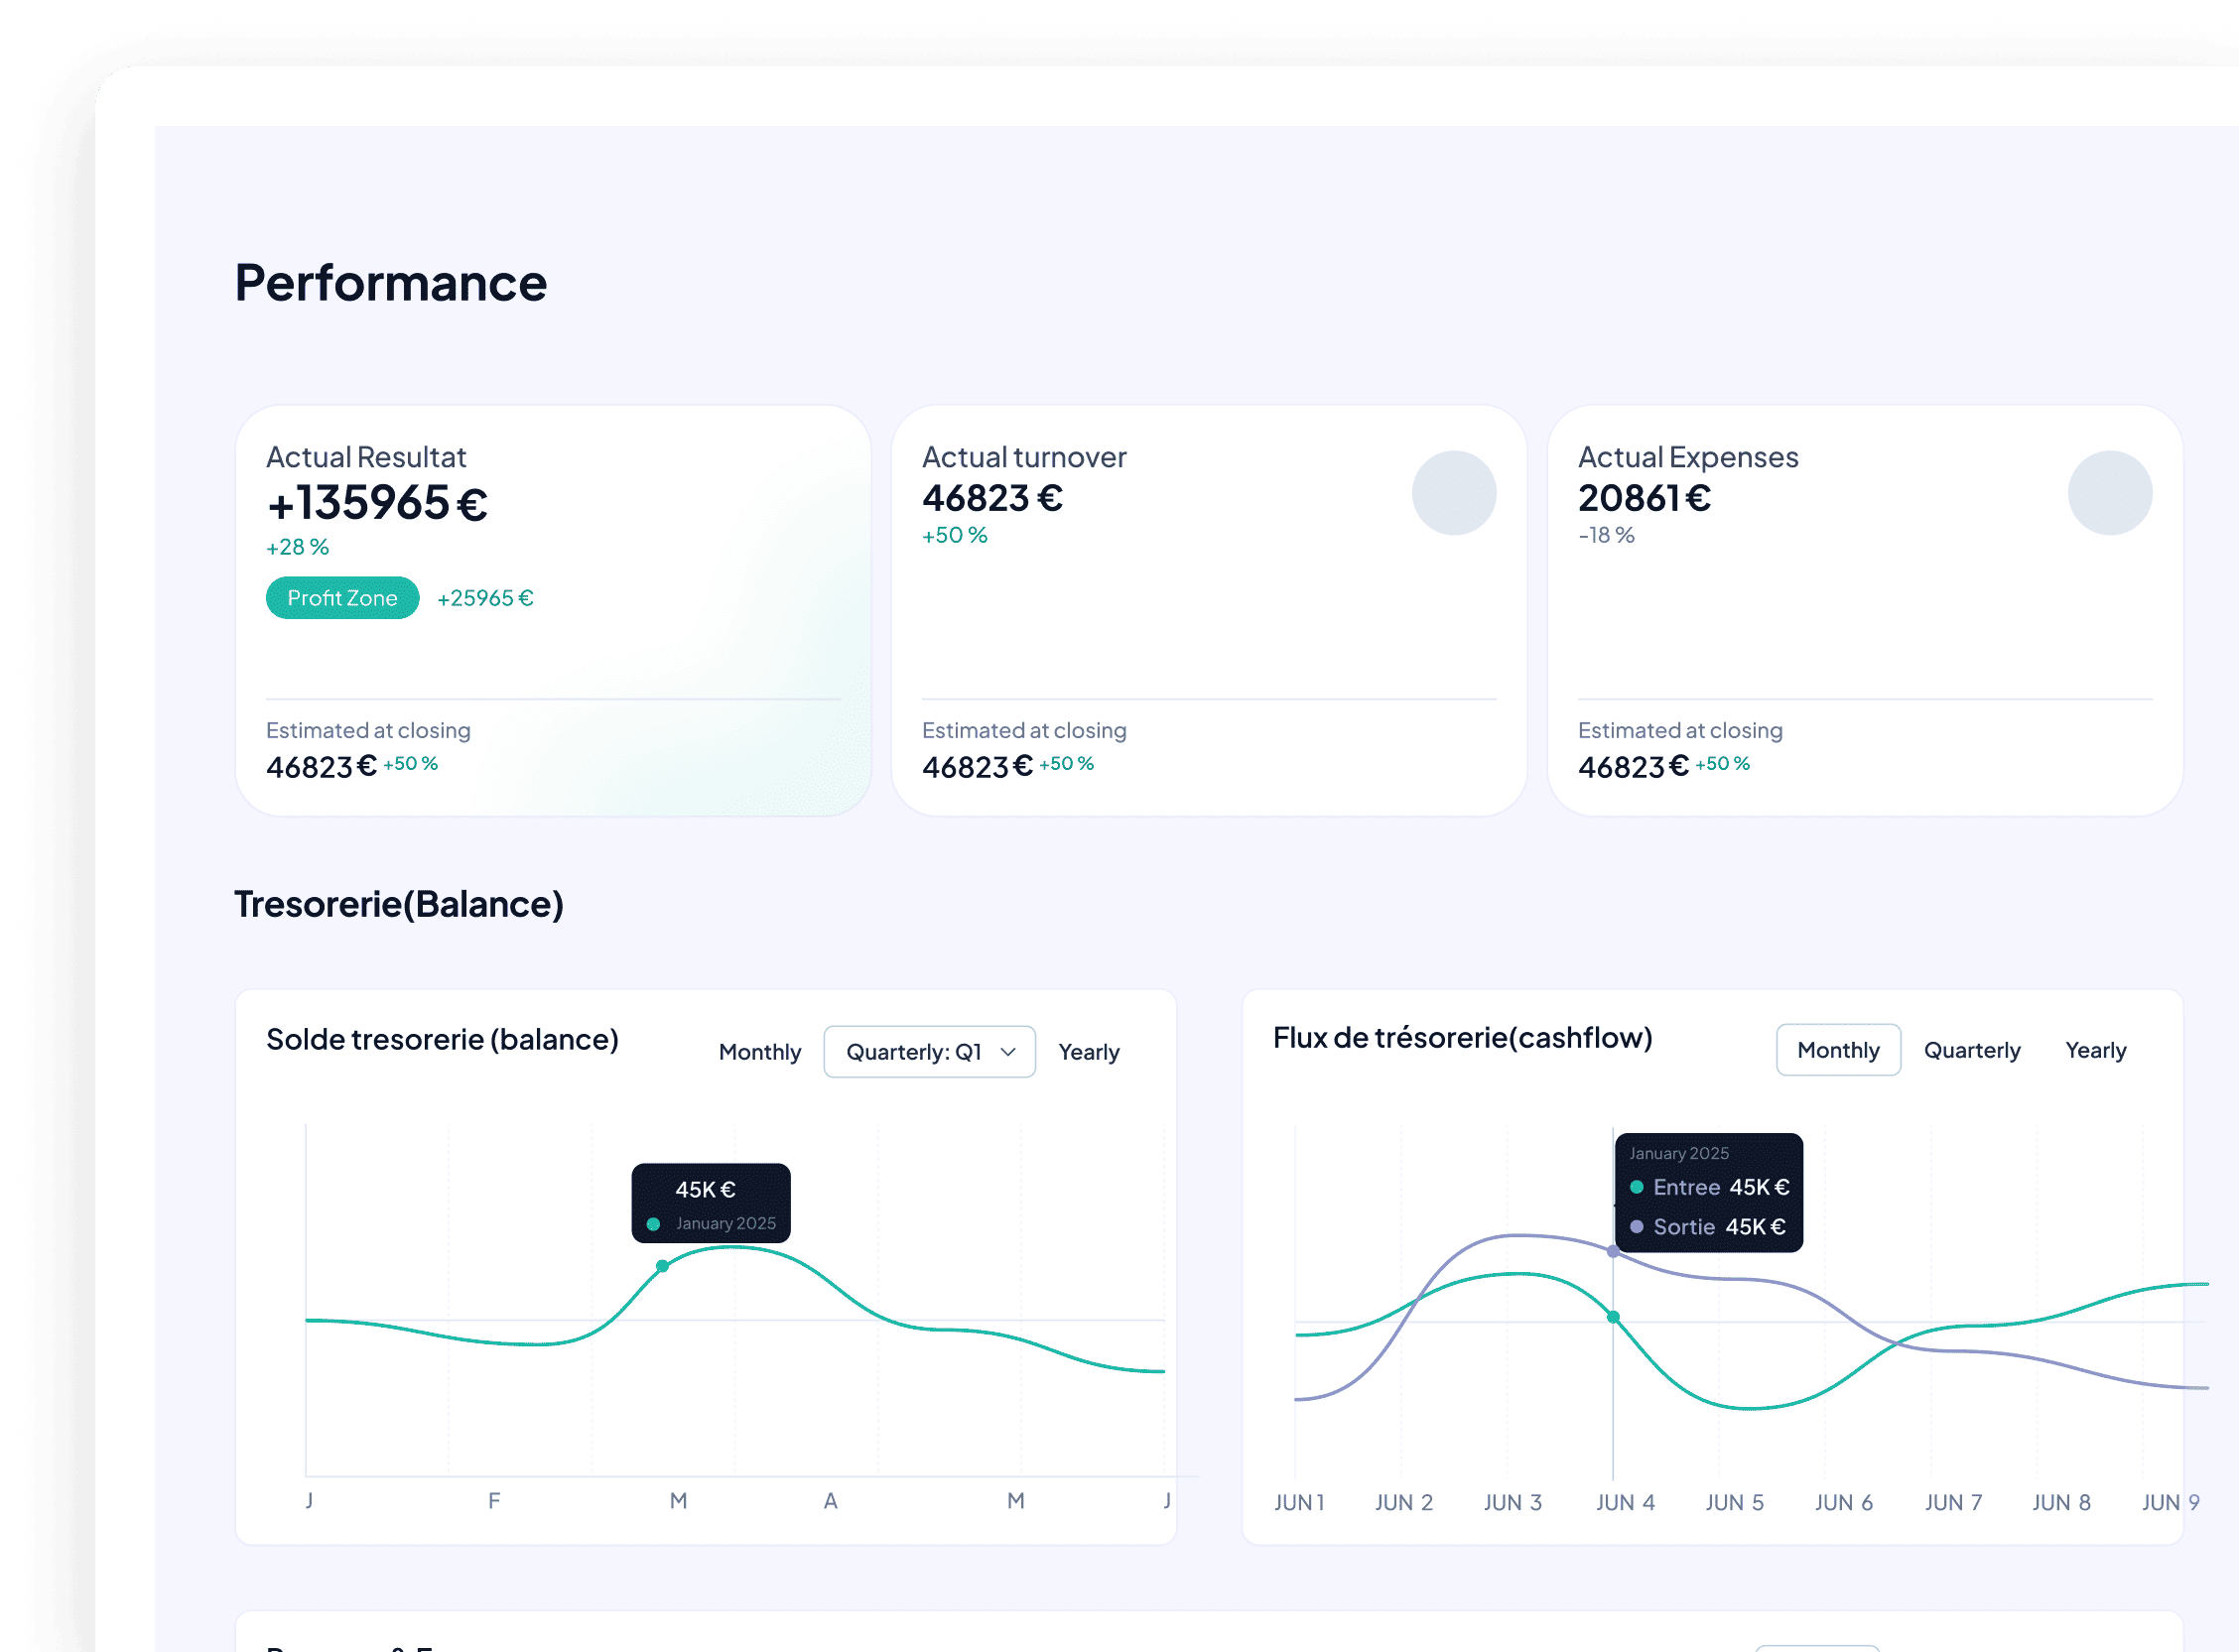The height and width of the screenshot is (1652, 2239).
Task: Click purple Sortie point on cashflow chart
Action: (x=1612, y=1251)
